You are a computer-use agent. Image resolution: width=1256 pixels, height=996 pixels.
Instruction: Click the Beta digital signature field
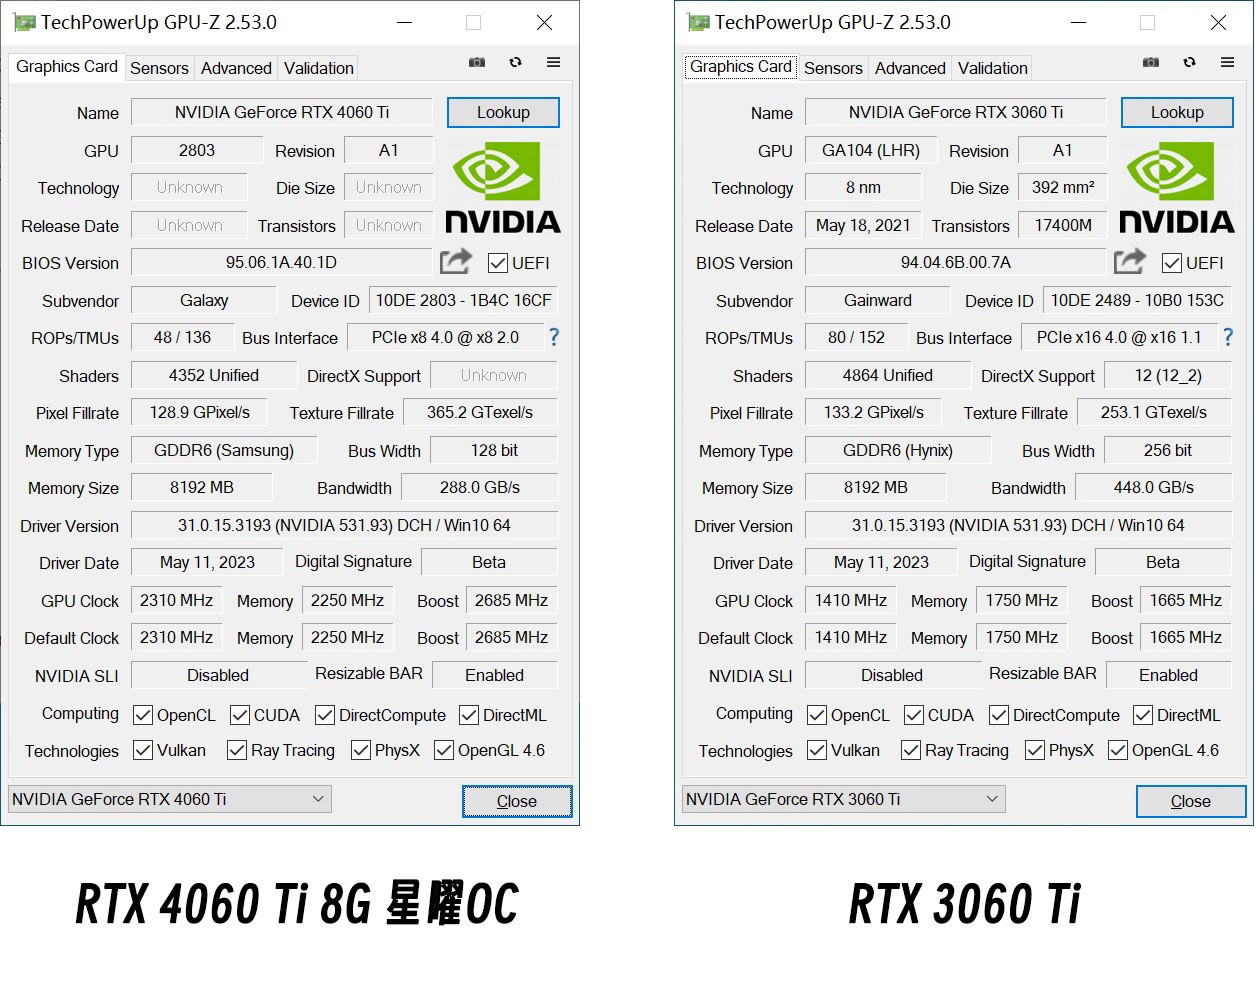click(x=490, y=562)
